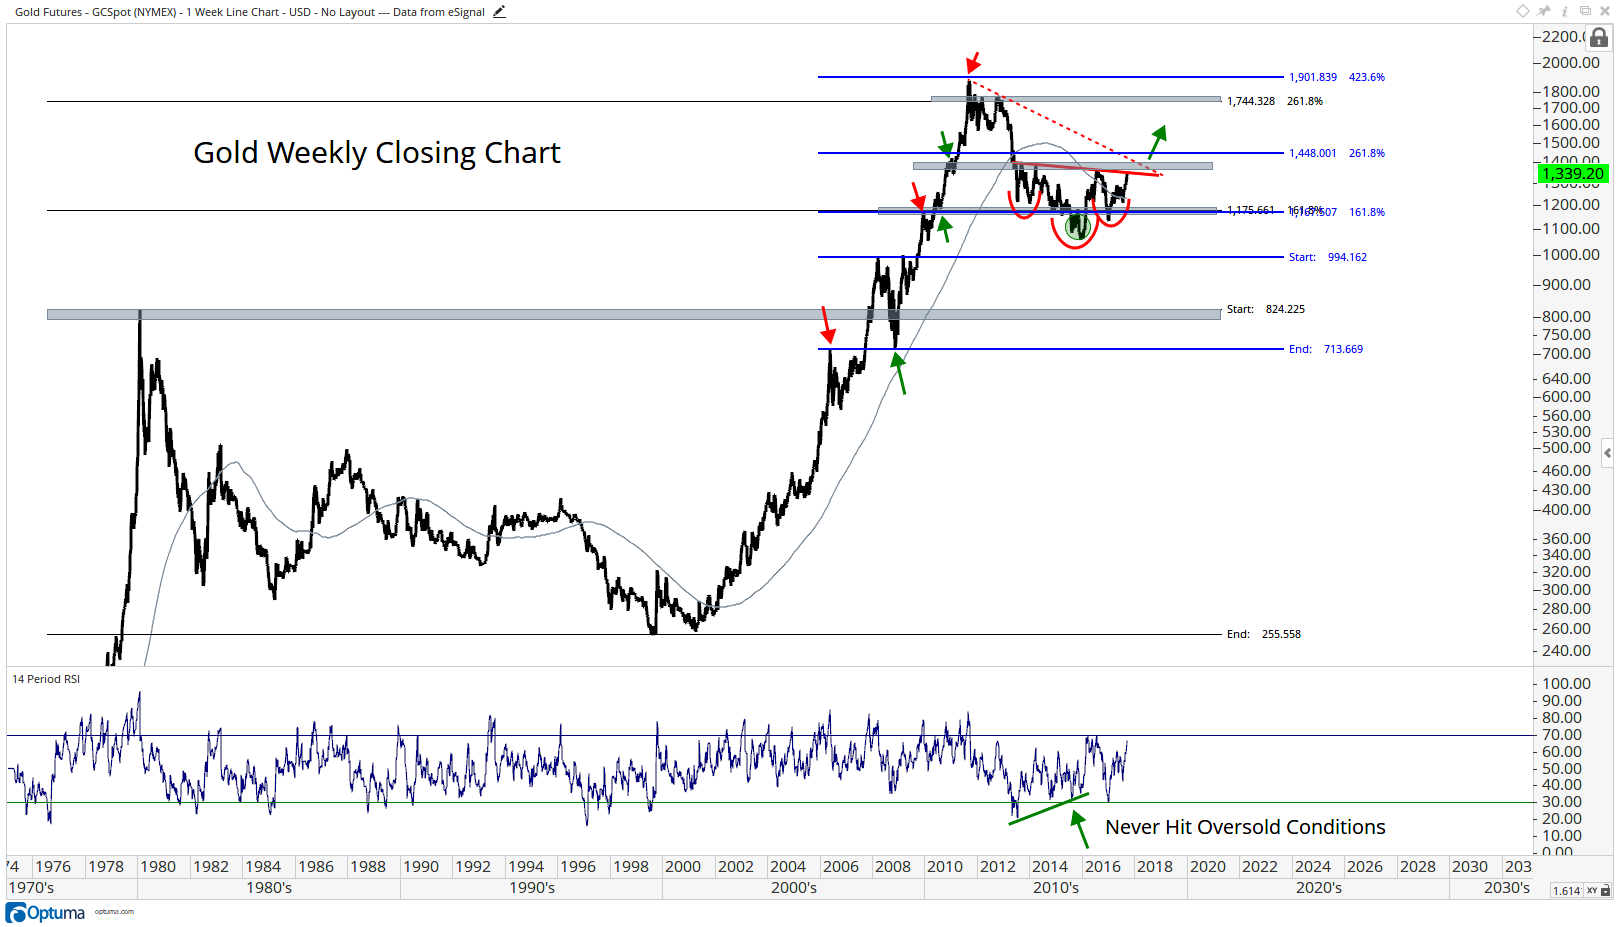Click the Optuma logo
The height and width of the screenshot is (927, 1620).
(x=45, y=913)
